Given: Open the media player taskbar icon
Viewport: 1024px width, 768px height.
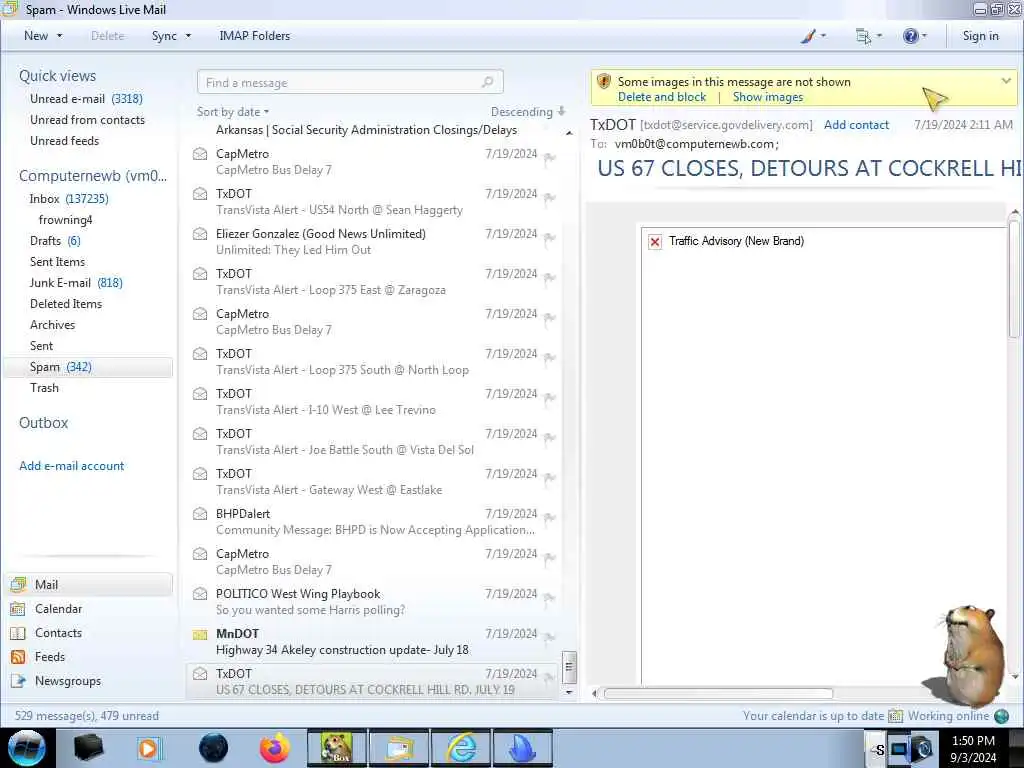Looking at the screenshot, I should coord(149,748).
